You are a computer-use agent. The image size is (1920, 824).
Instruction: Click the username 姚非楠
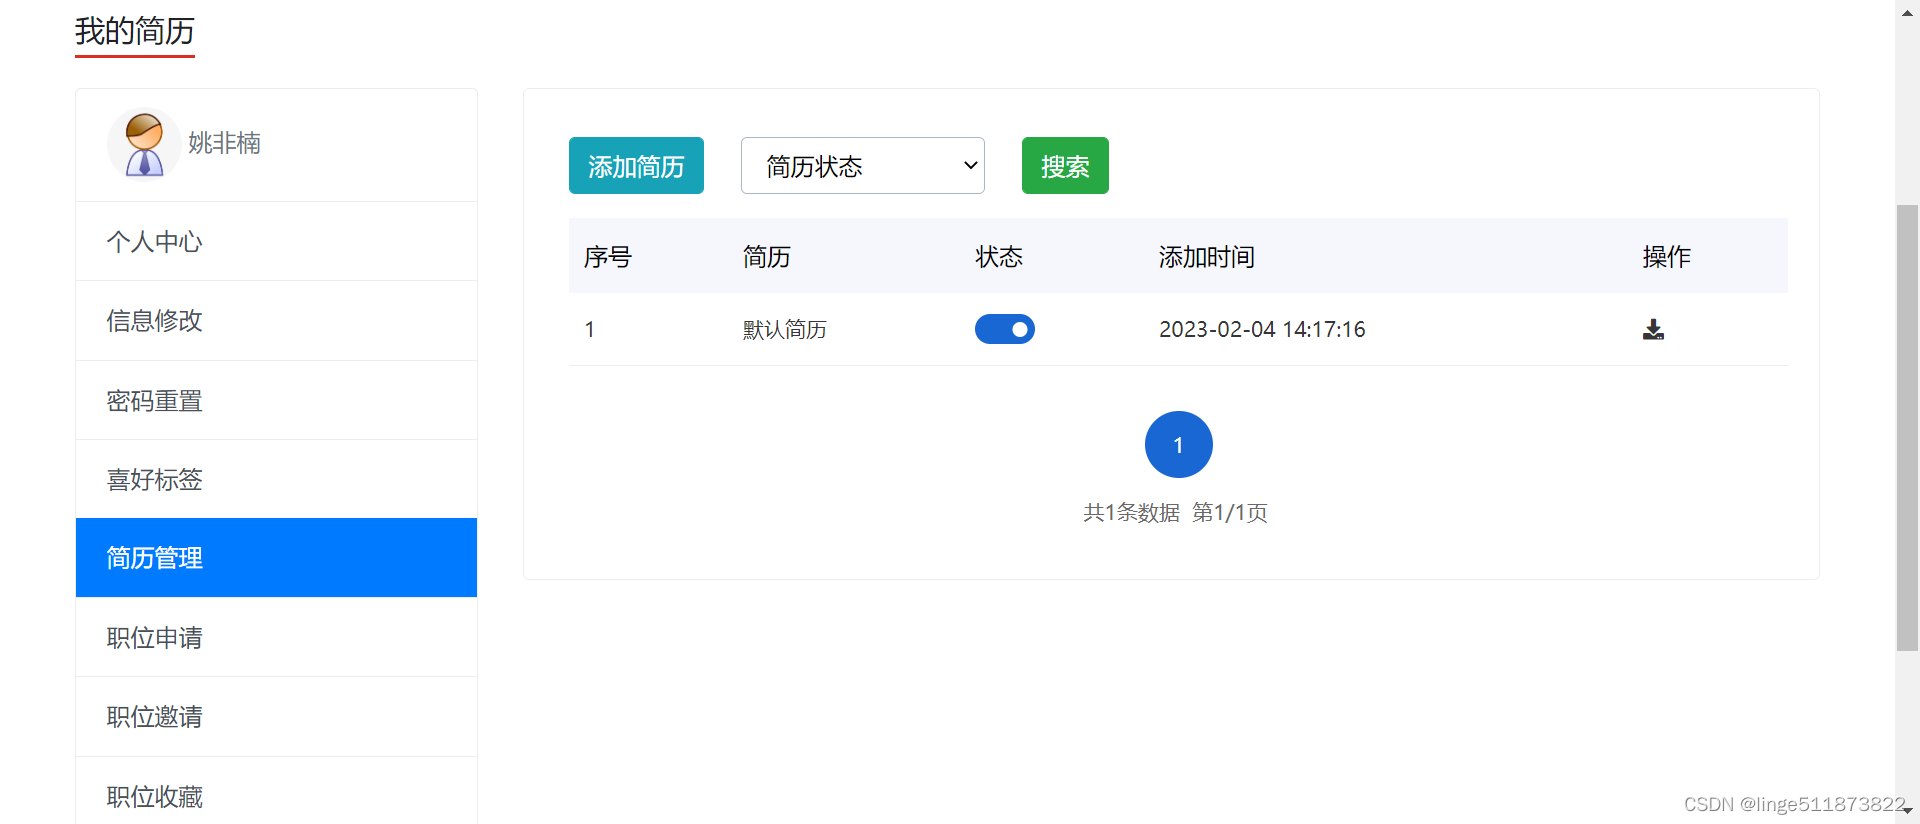(x=224, y=143)
